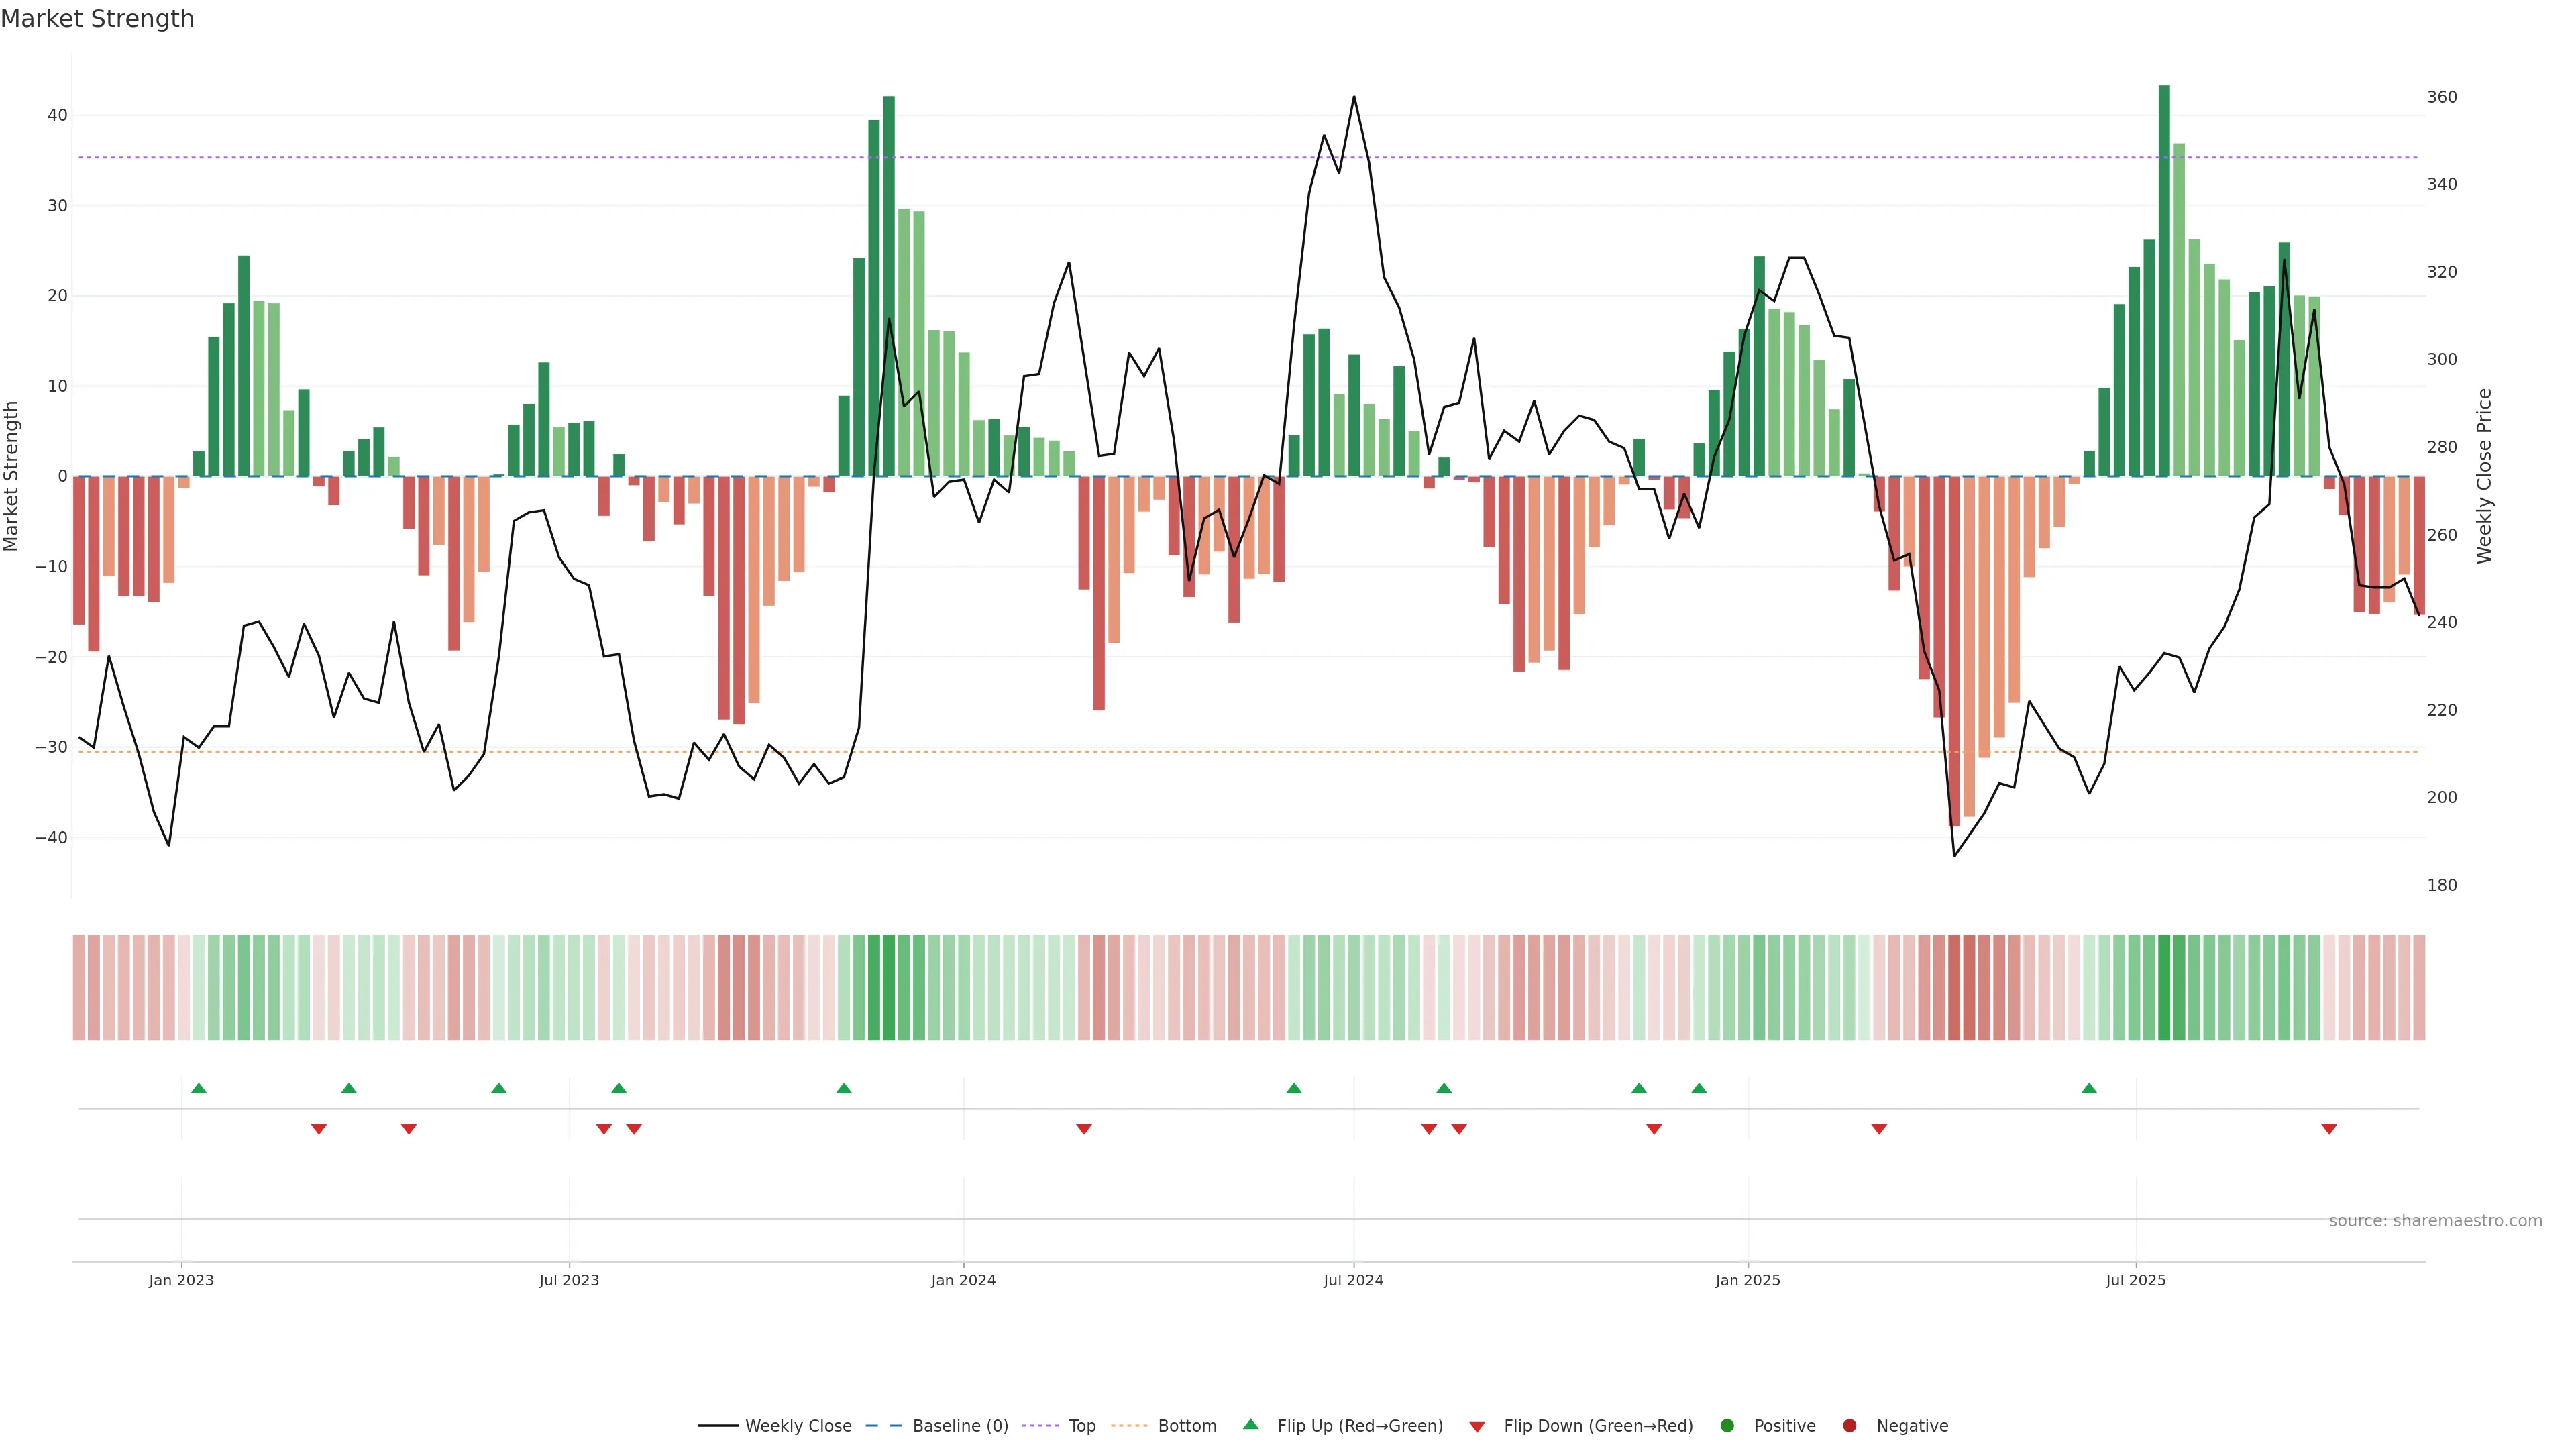Screen dimensions: 2576x1449
Task: Click the tallest green bar near Jul 2025
Action: point(2164,280)
